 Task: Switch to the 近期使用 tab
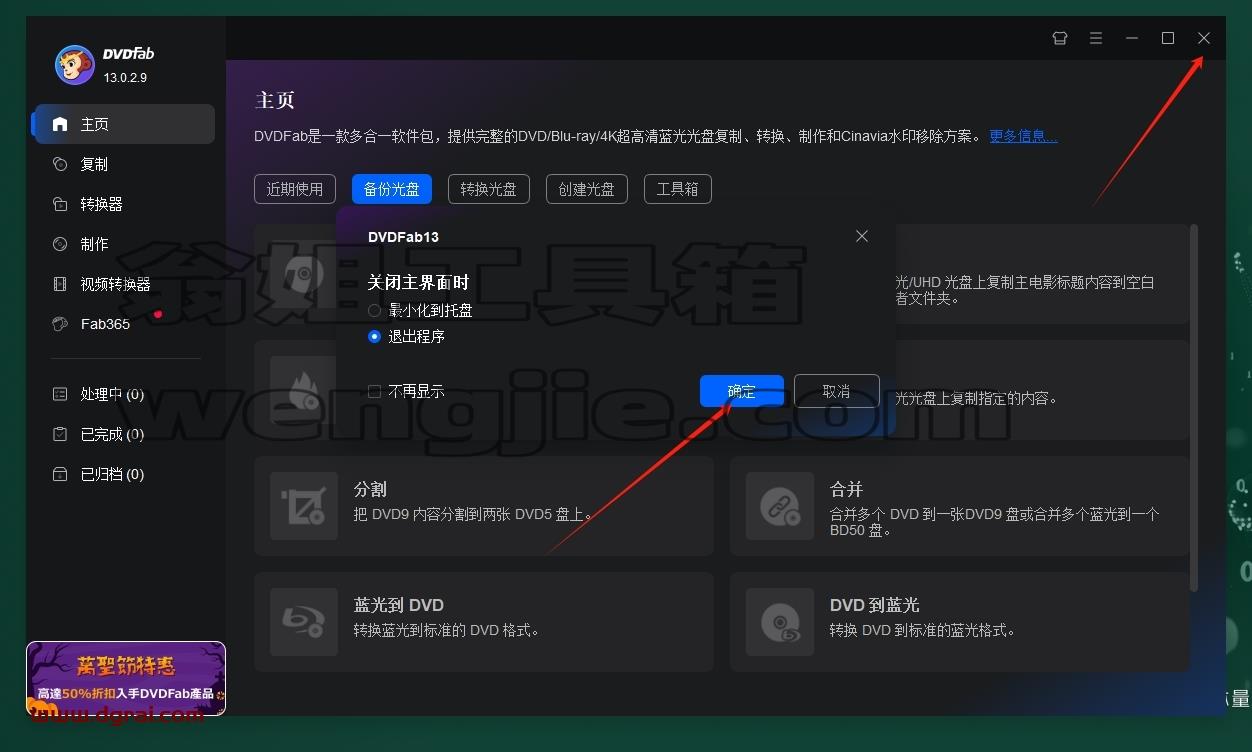pos(295,188)
